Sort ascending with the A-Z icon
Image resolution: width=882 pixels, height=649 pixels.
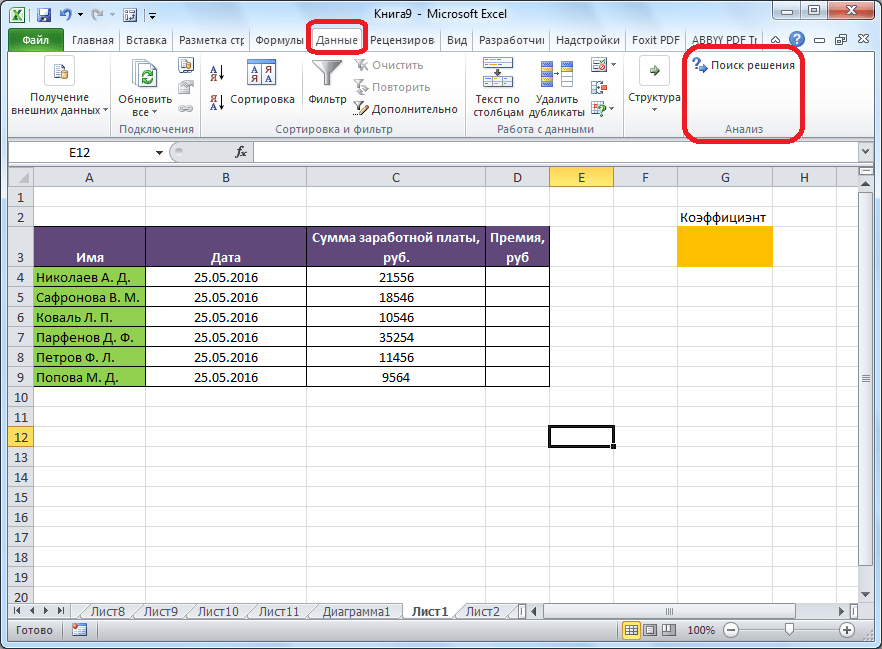click(x=217, y=71)
